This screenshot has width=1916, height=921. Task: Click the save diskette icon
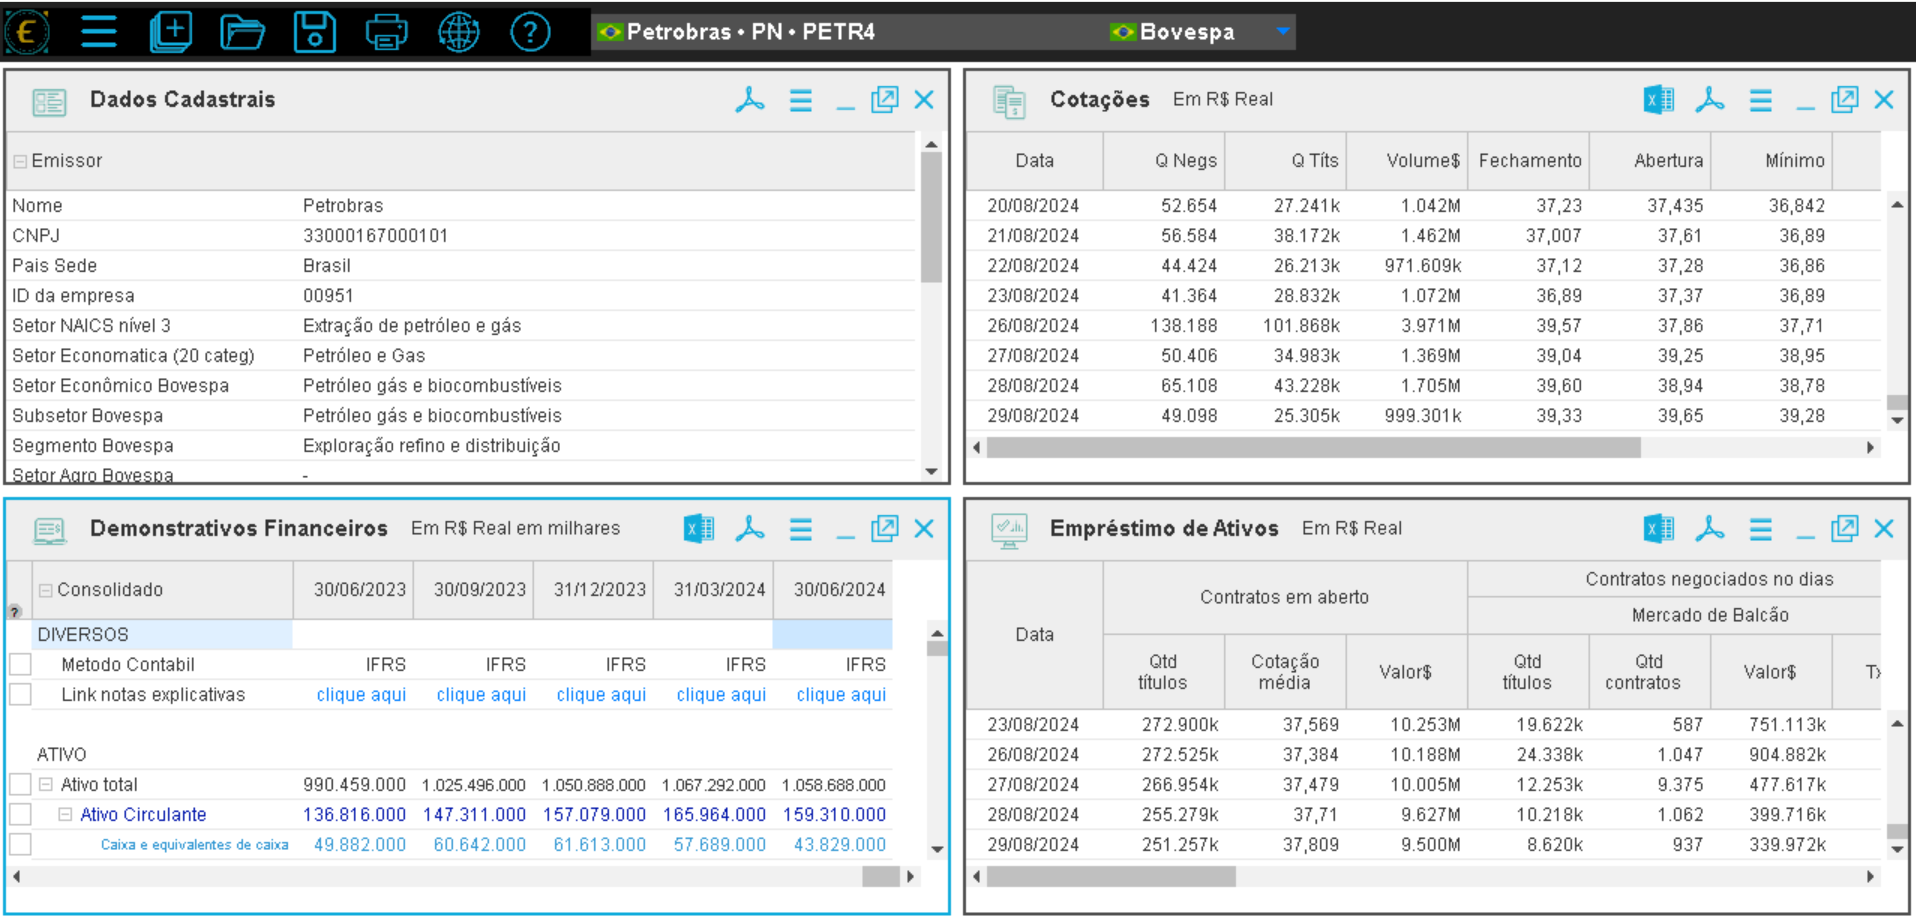(314, 32)
